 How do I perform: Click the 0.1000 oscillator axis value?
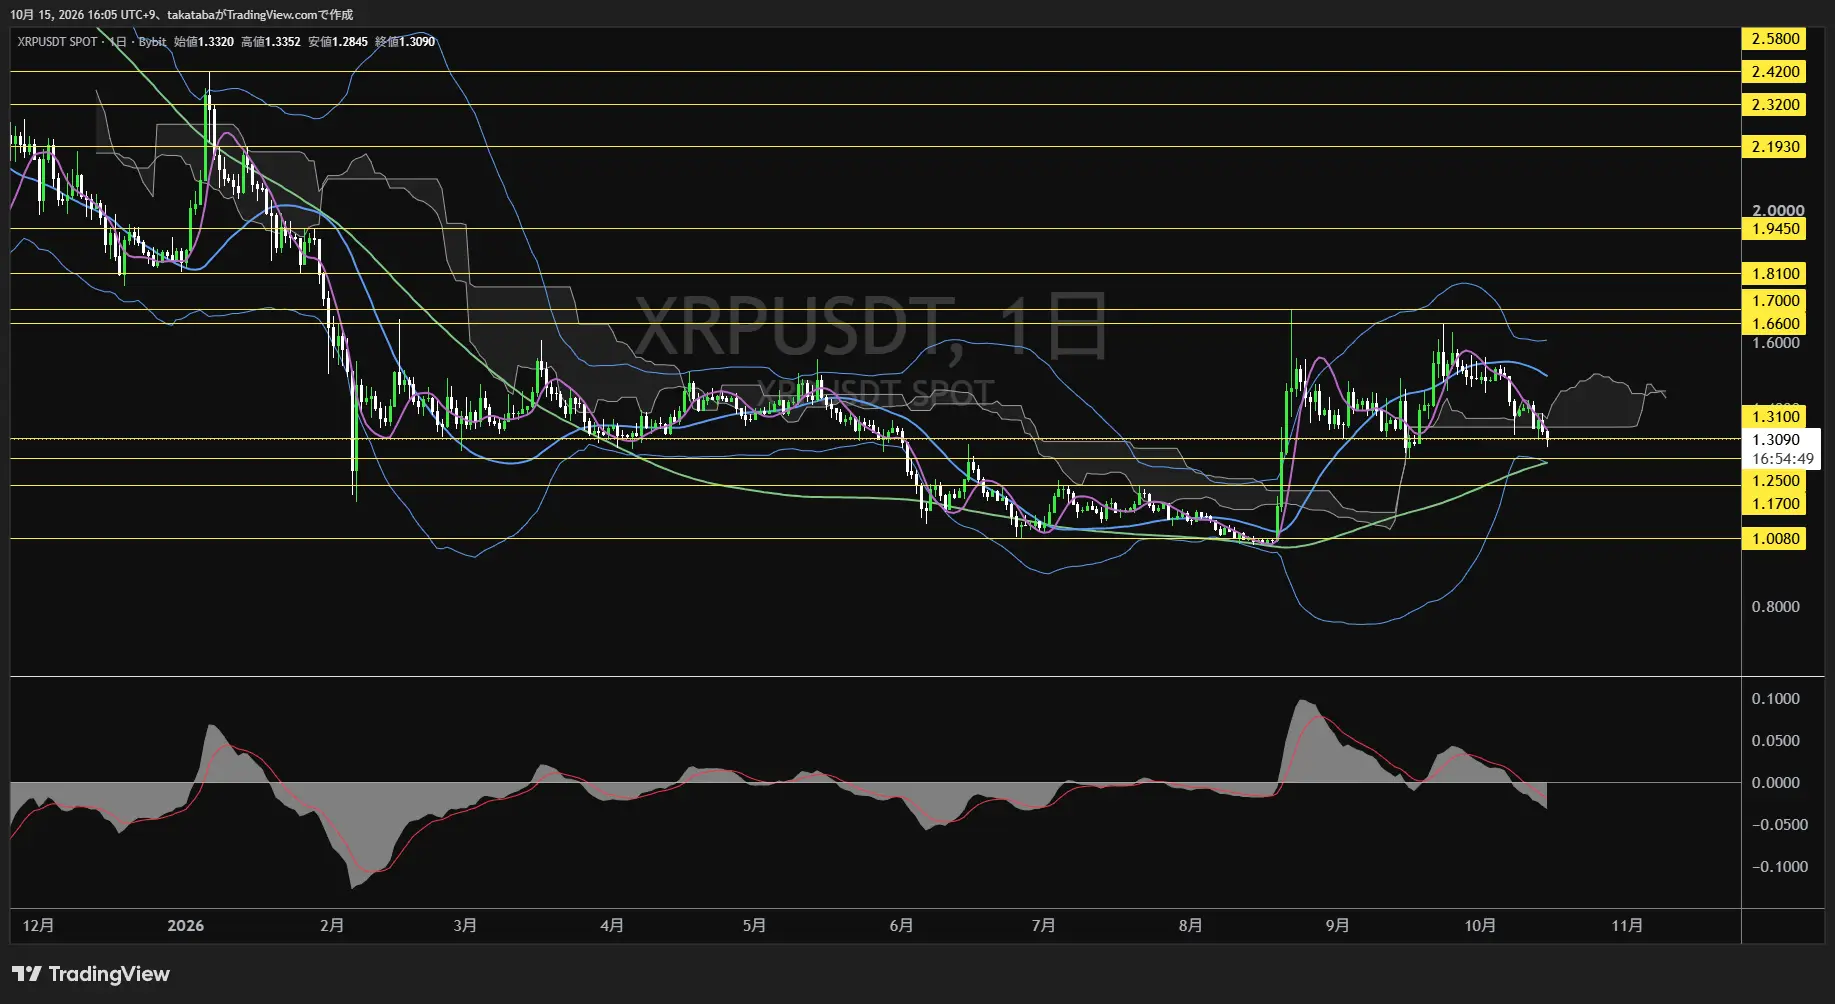coord(1775,699)
